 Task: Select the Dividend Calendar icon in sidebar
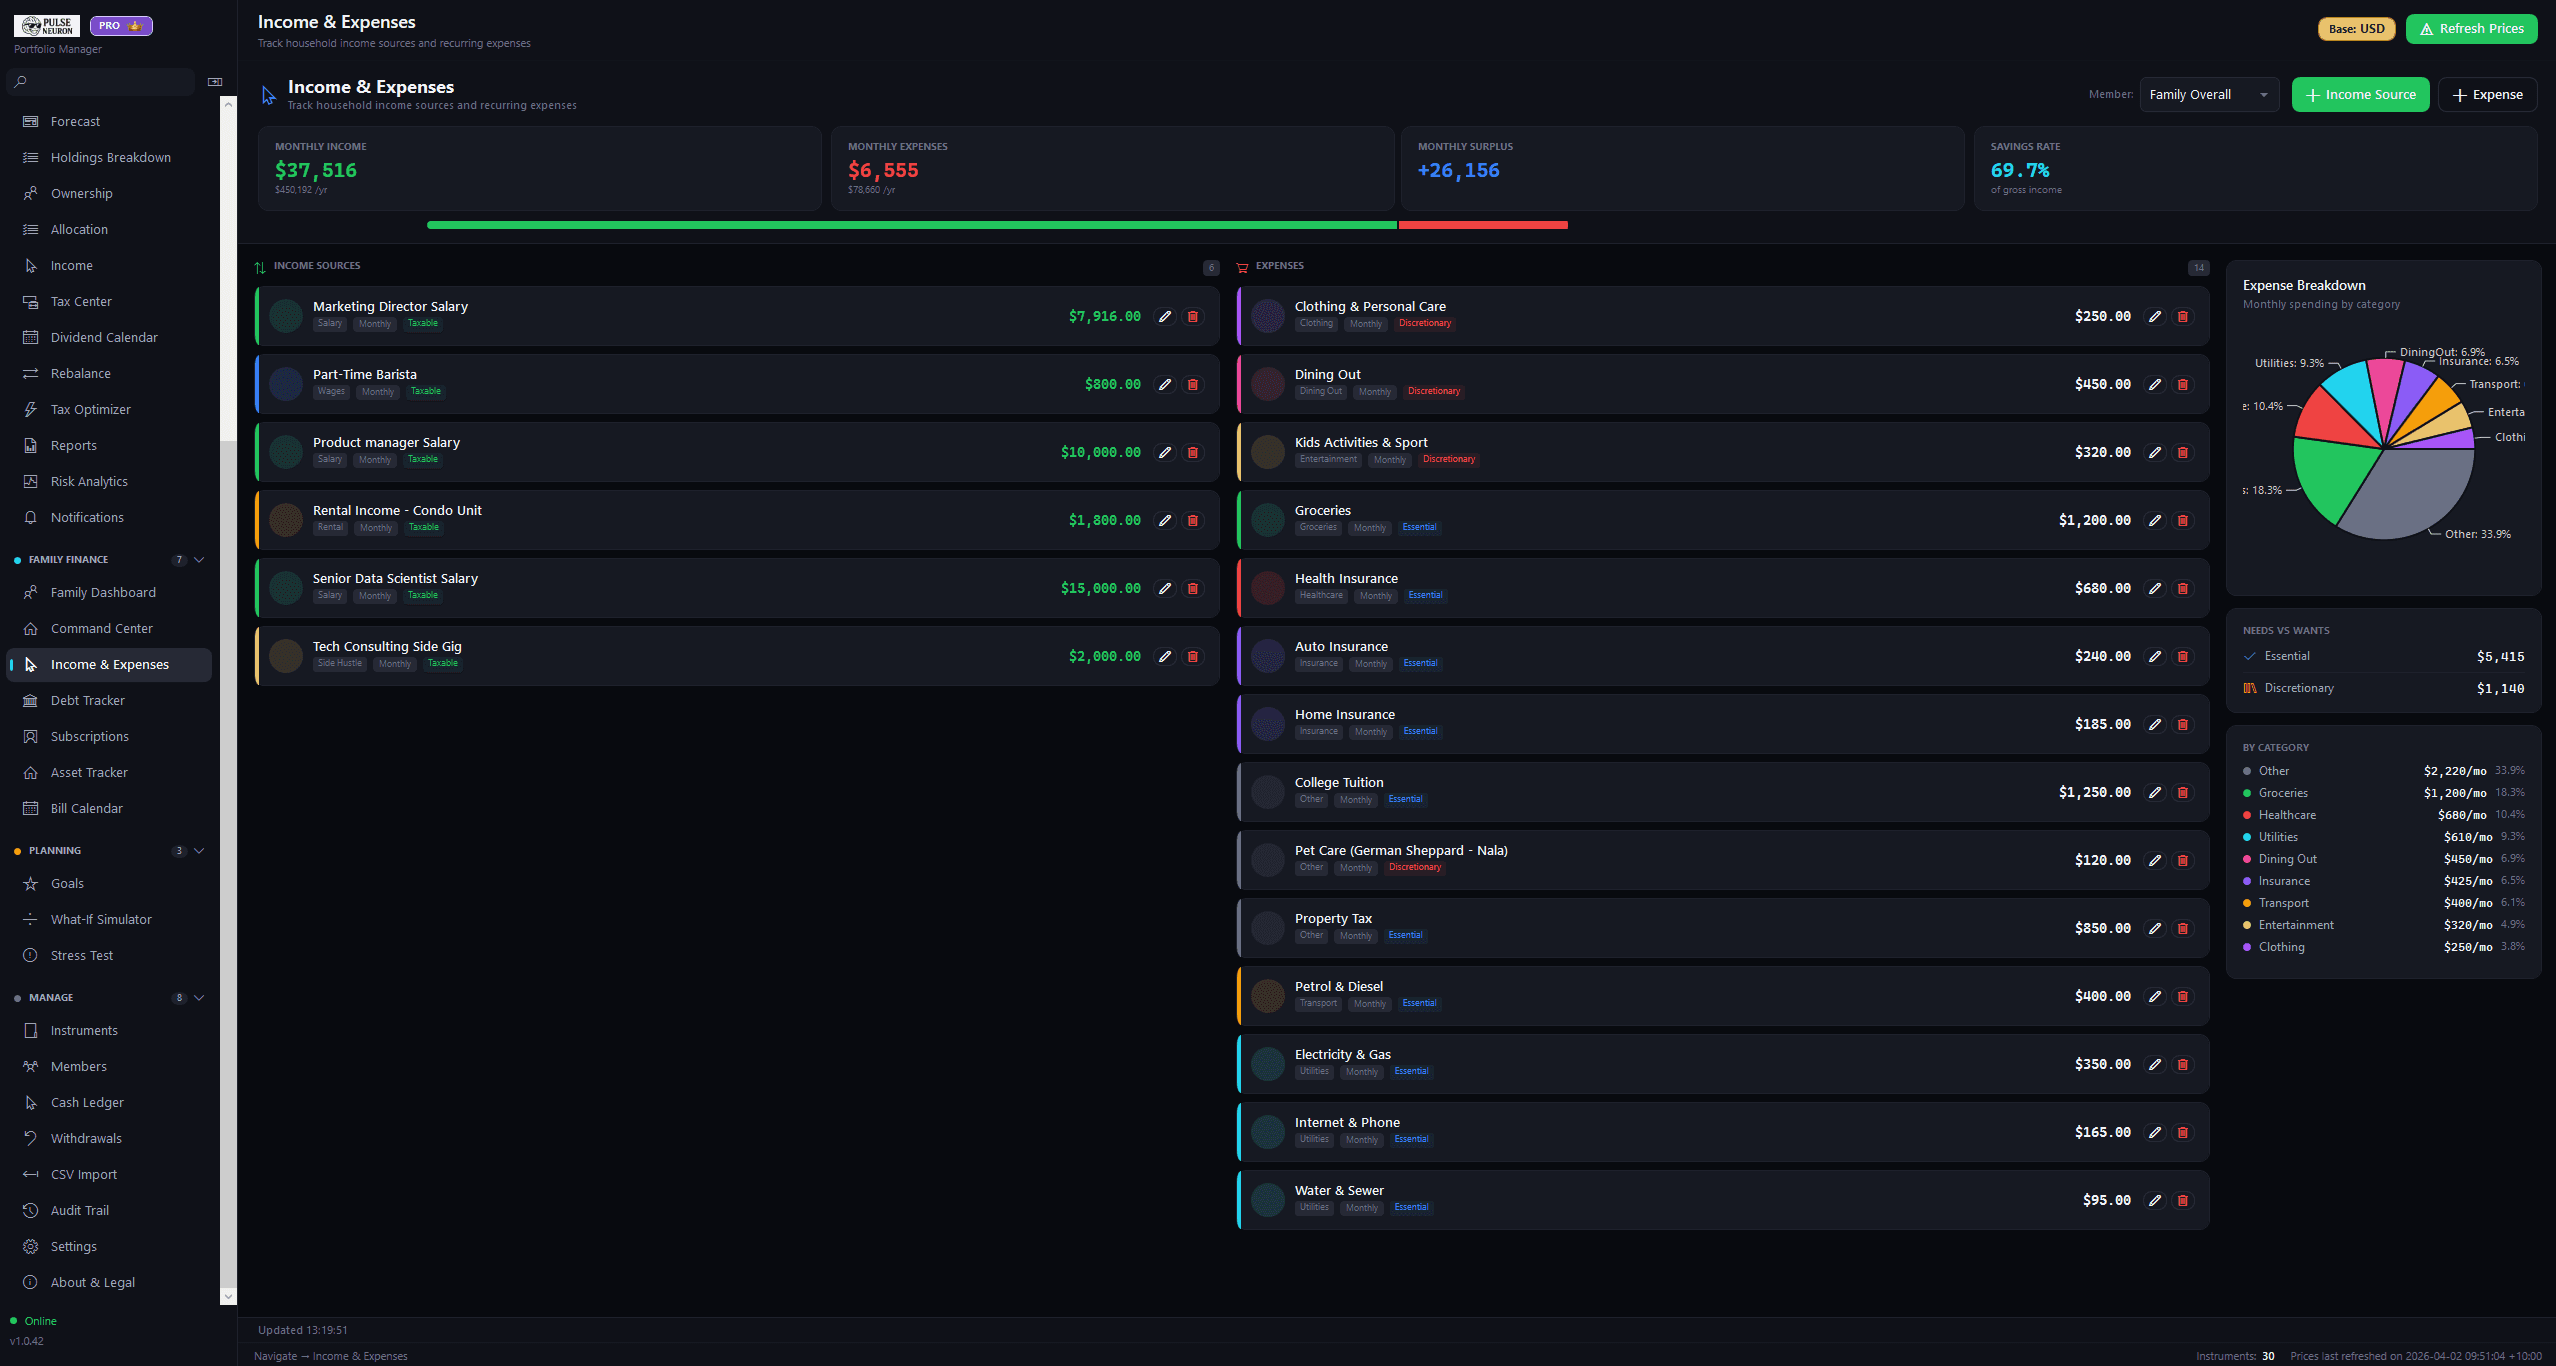(30, 337)
